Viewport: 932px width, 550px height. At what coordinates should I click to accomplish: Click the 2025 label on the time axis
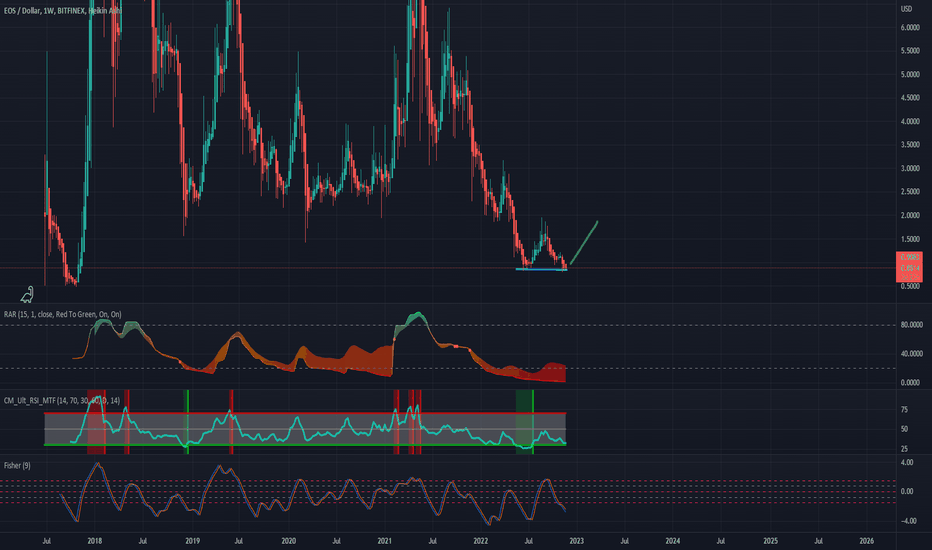coord(770,541)
